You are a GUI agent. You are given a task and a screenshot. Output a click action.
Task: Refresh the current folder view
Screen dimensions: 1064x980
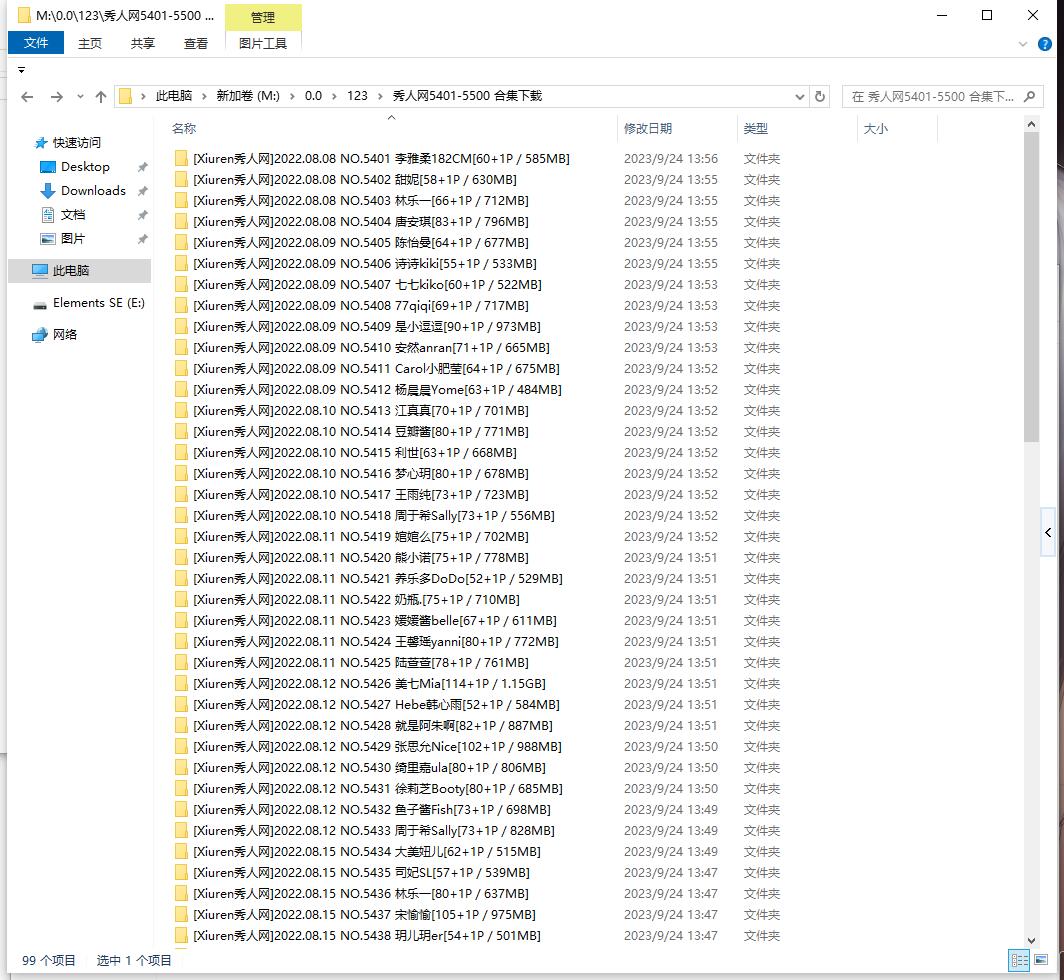click(x=820, y=97)
